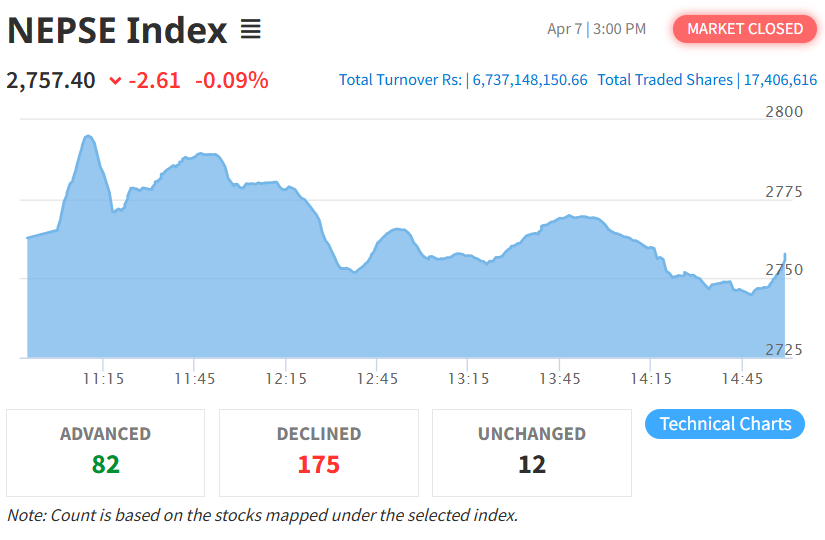
Task: Click the DECLINED 175 count box
Action: 318,452
